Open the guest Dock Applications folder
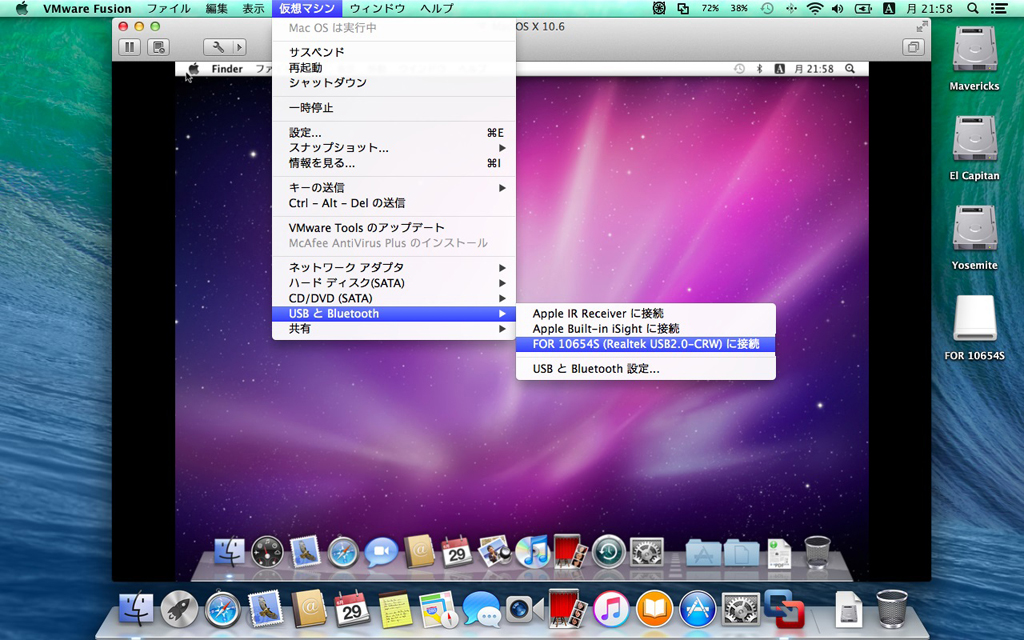This screenshot has width=1024, height=640. coord(703,552)
